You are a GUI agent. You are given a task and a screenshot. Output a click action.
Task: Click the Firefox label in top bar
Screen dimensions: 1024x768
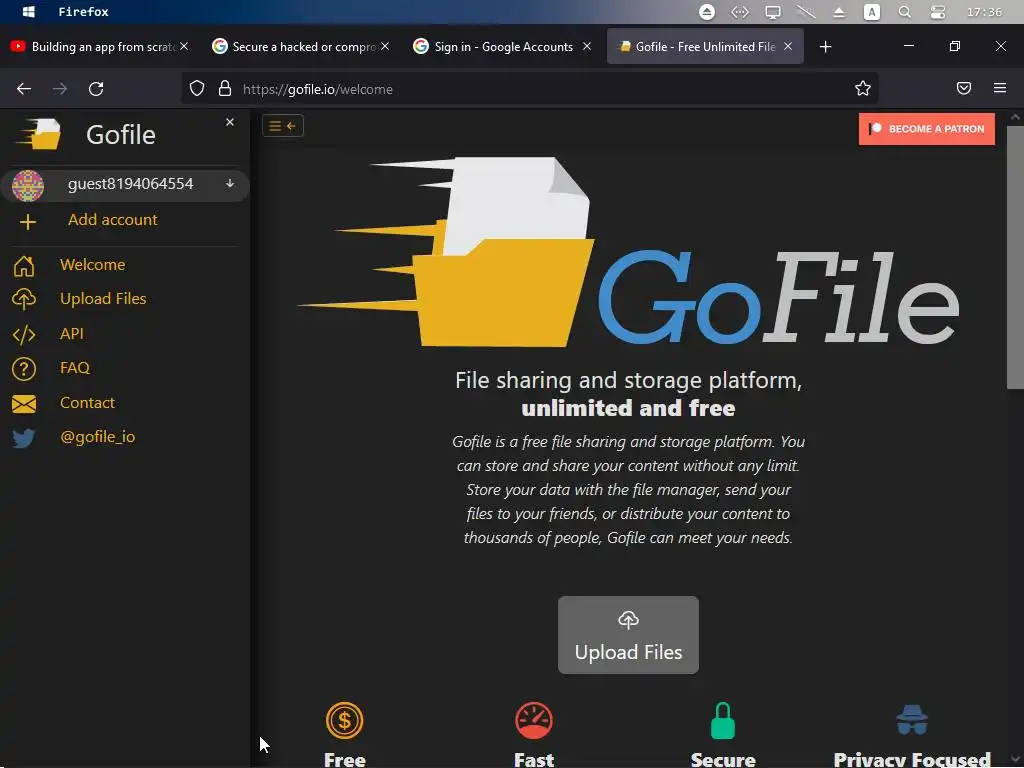[84, 12]
